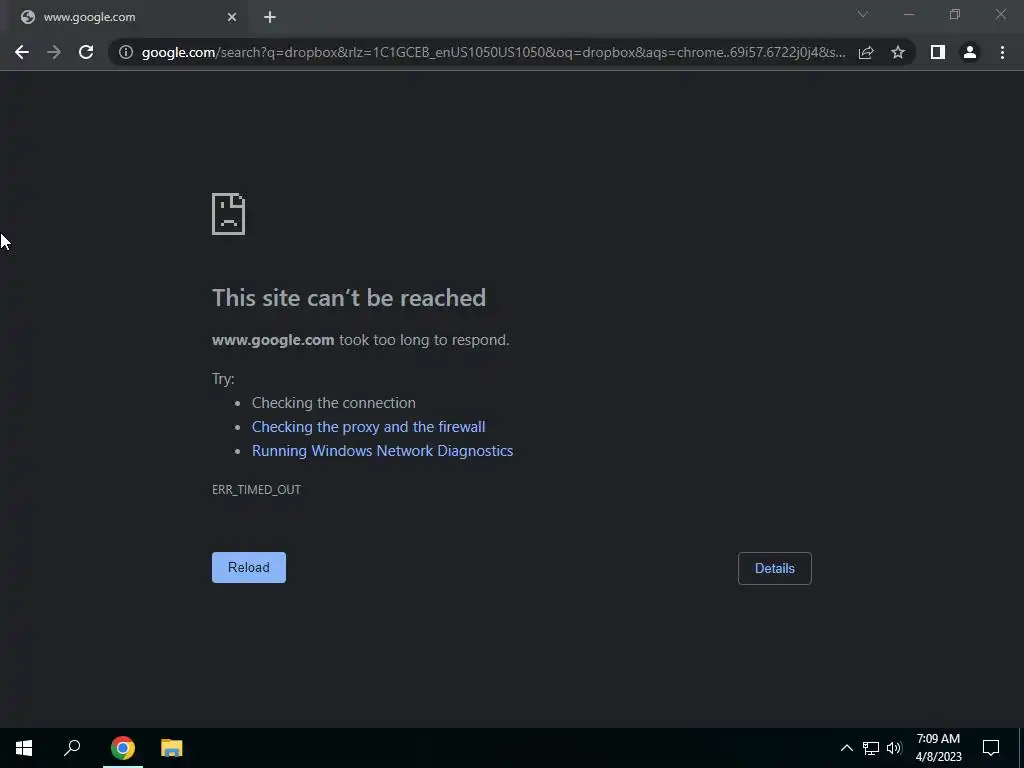Minimize the Chrome window

909,14
